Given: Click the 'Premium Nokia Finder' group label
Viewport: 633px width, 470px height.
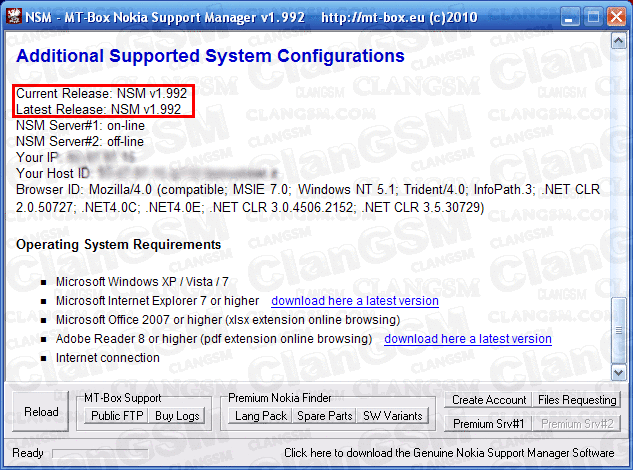Looking at the screenshot, I should coord(280,398).
